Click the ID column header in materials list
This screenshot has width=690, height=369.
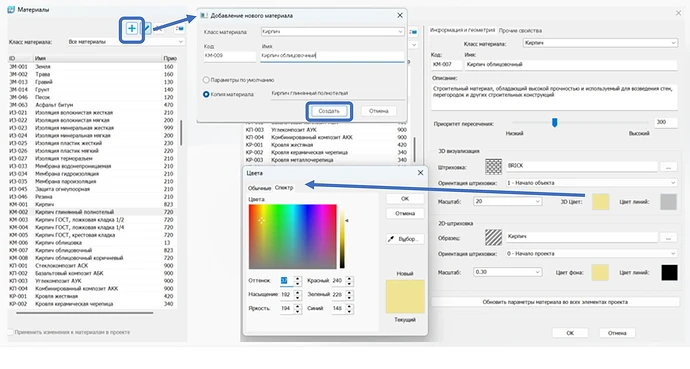[x=20, y=58]
